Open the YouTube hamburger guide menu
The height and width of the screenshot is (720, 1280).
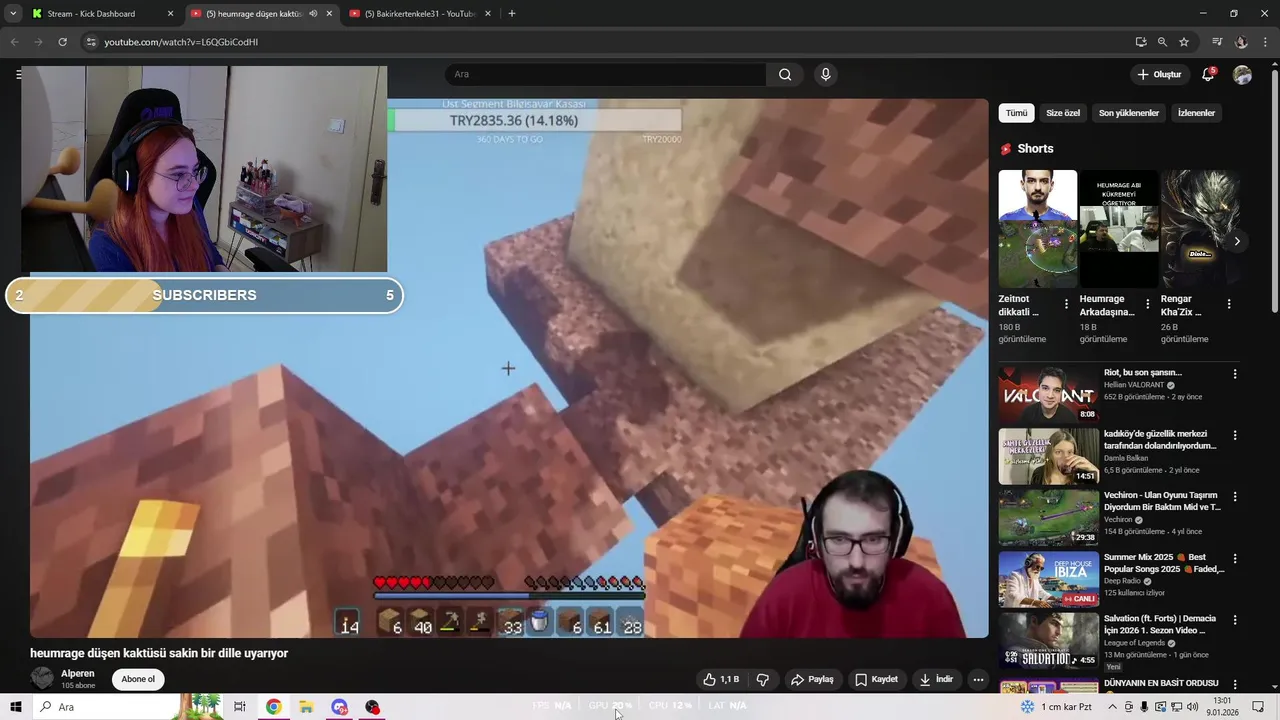pos(18,74)
